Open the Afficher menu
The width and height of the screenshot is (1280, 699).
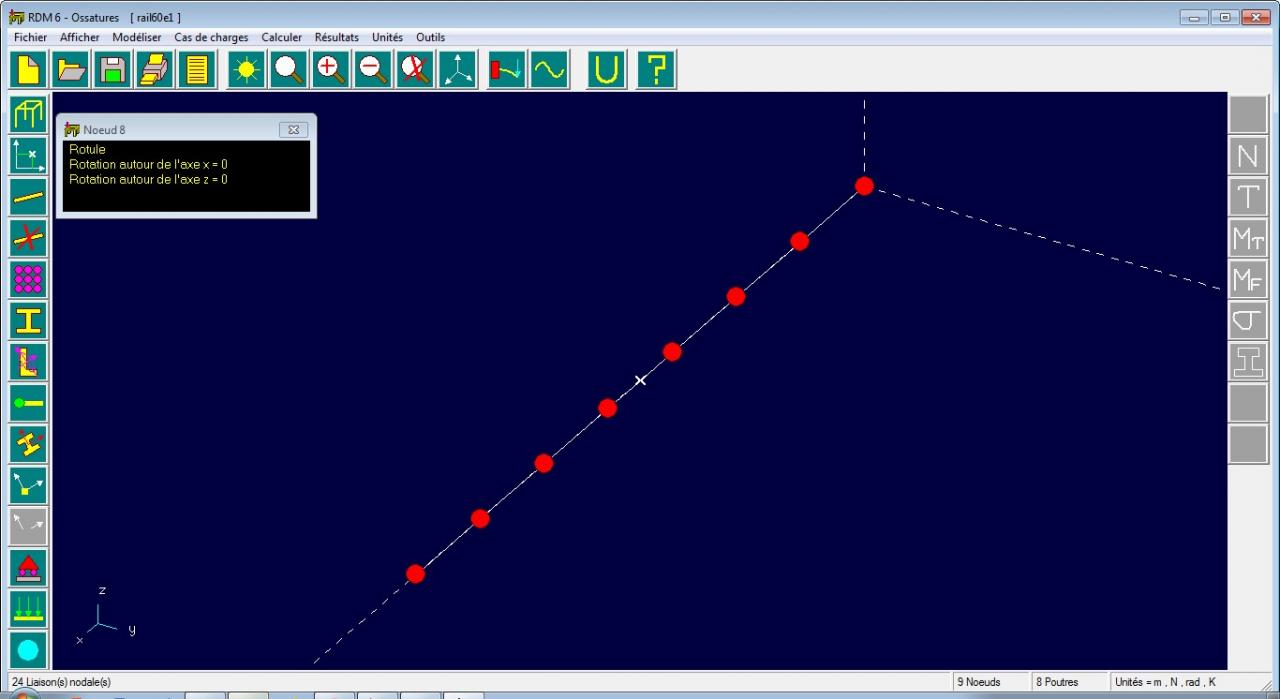coord(80,37)
